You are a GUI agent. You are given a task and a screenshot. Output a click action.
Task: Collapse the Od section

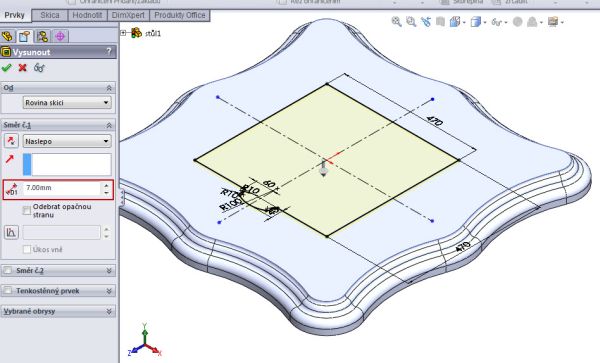[109, 88]
